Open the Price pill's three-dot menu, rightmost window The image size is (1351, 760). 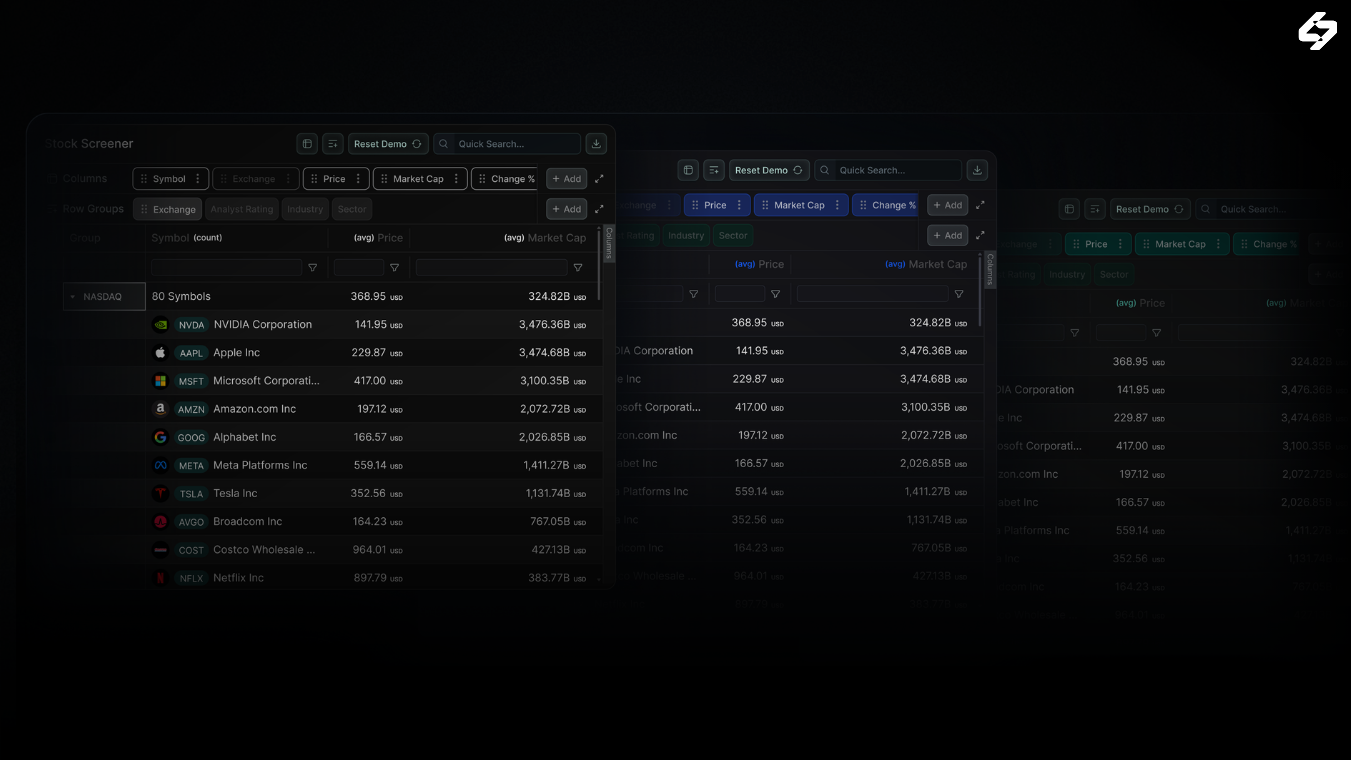click(x=1120, y=244)
